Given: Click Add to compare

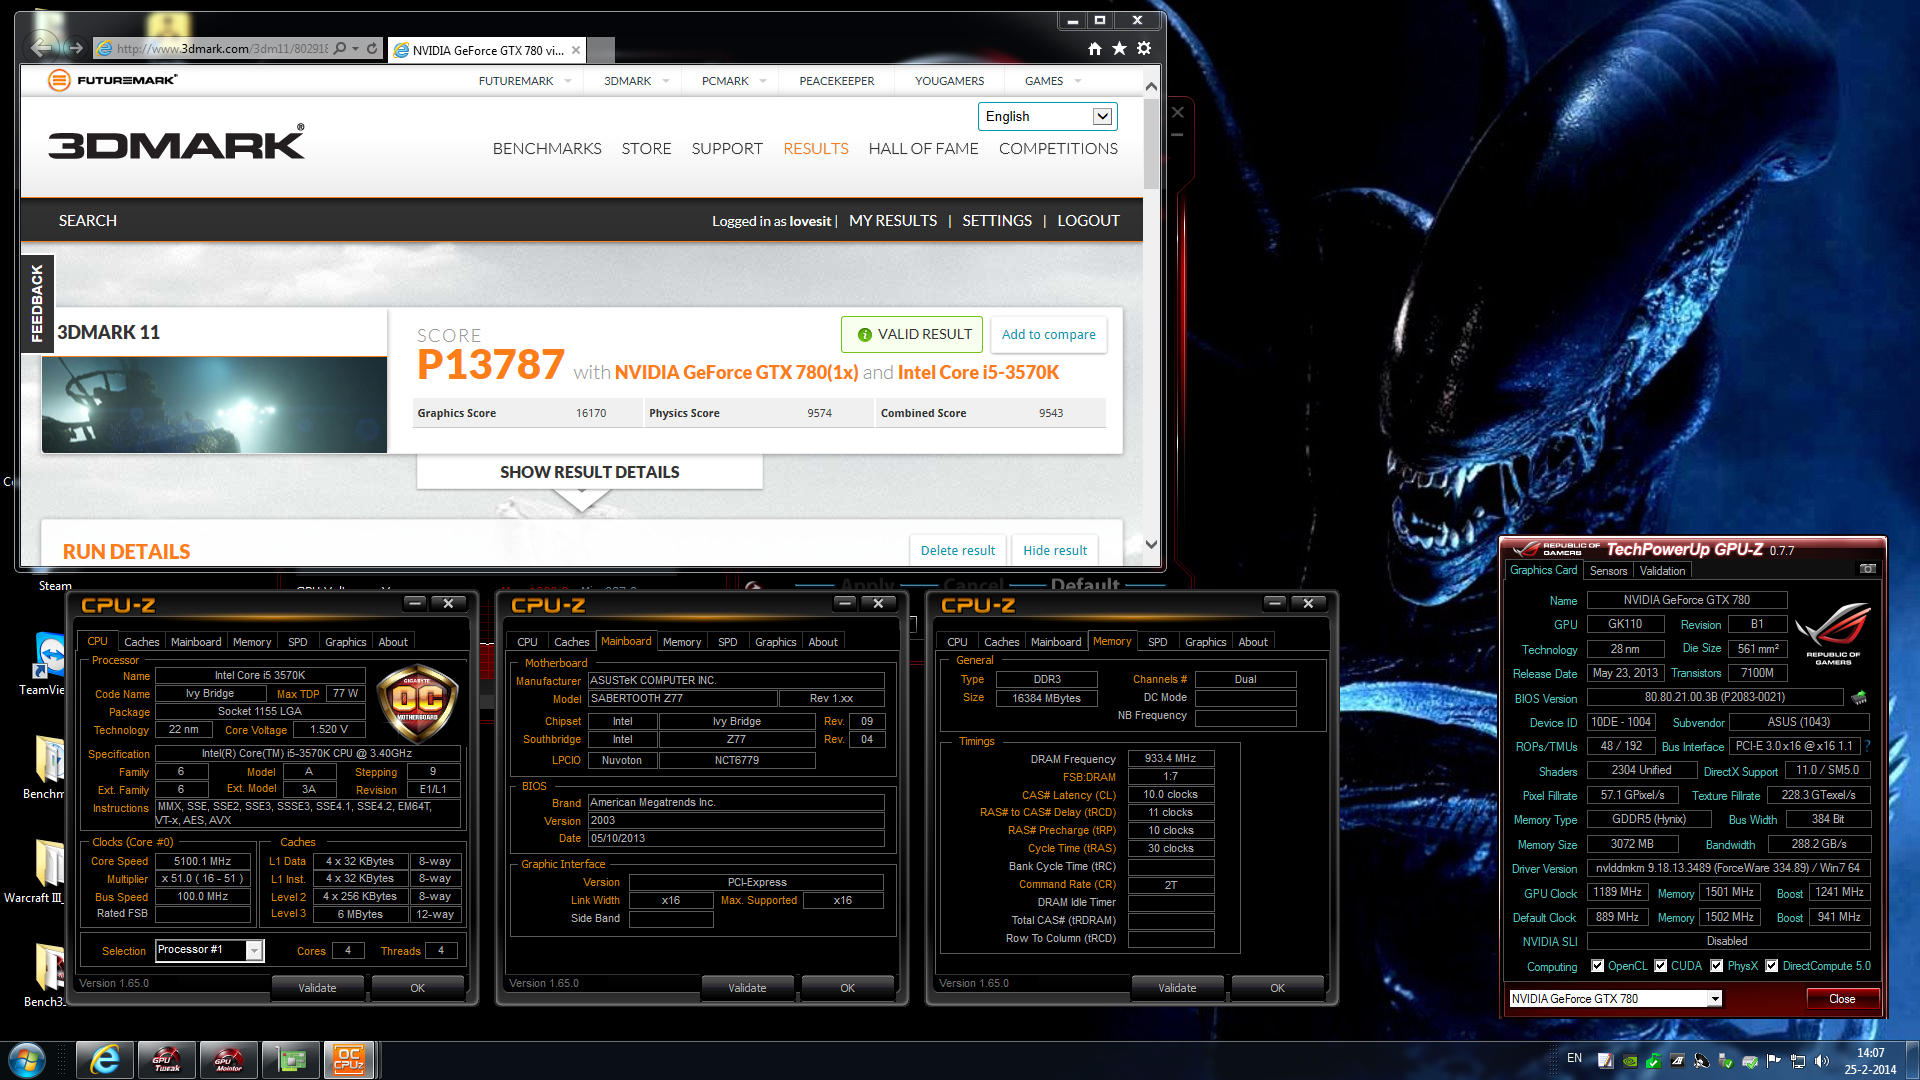Looking at the screenshot, I should coord(1048,334).
